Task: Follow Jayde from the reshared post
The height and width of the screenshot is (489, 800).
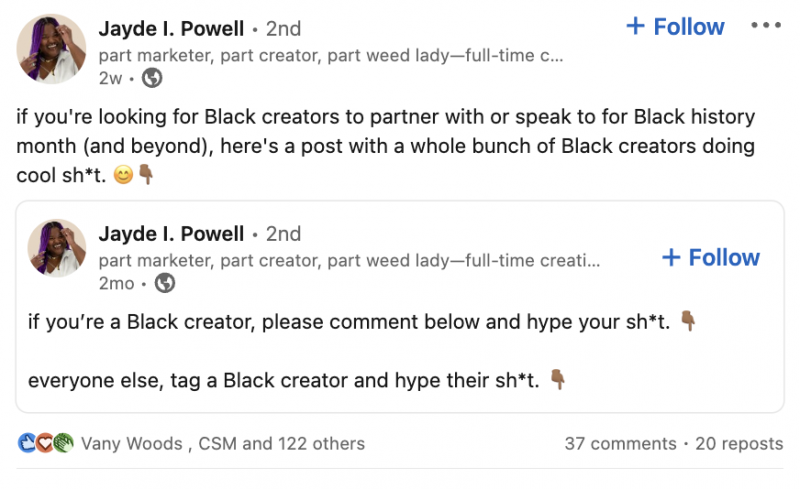Action: point(711,257)
